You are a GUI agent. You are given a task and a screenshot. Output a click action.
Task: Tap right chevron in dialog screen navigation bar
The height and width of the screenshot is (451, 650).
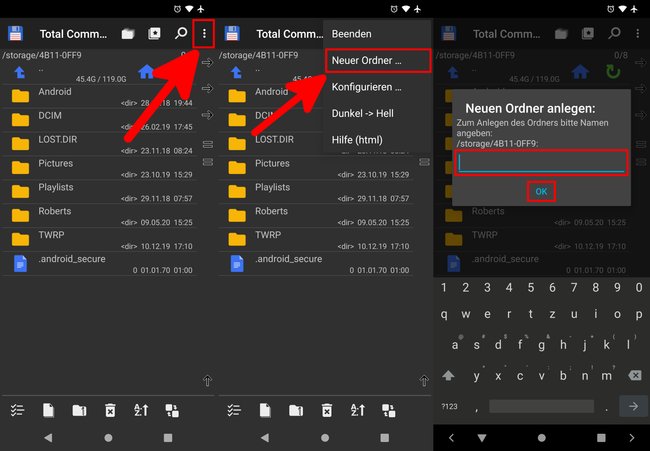pyautogui.click(x=632, y=438)
